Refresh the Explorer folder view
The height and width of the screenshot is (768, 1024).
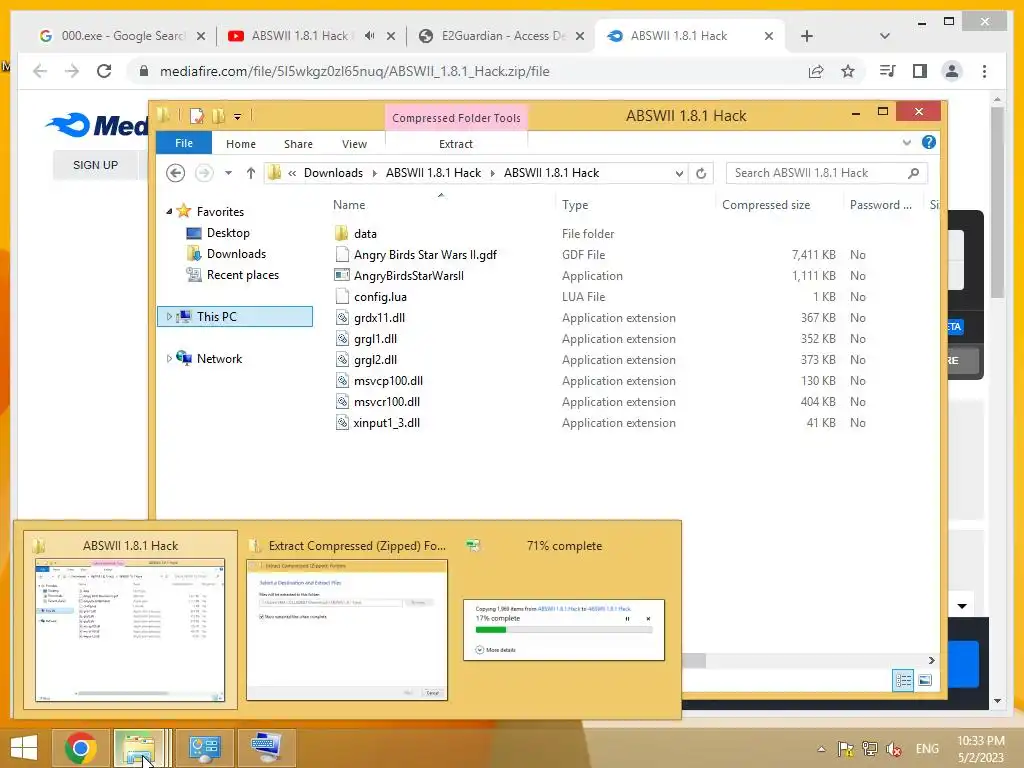701,173
